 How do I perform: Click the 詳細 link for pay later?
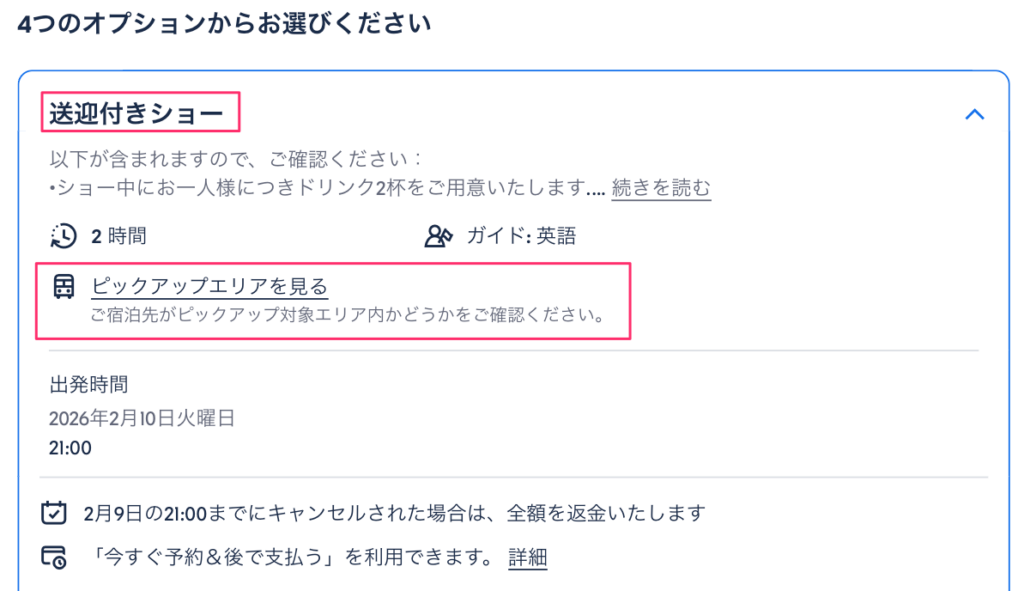point(527,557)
